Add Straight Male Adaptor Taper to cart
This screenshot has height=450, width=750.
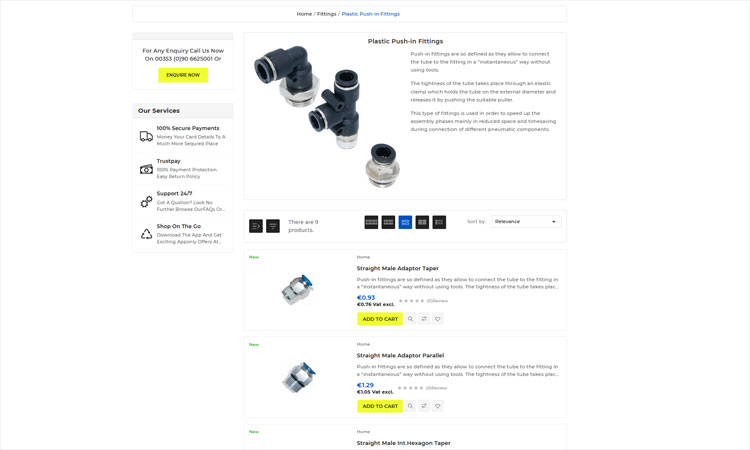[x=380, y=319]
